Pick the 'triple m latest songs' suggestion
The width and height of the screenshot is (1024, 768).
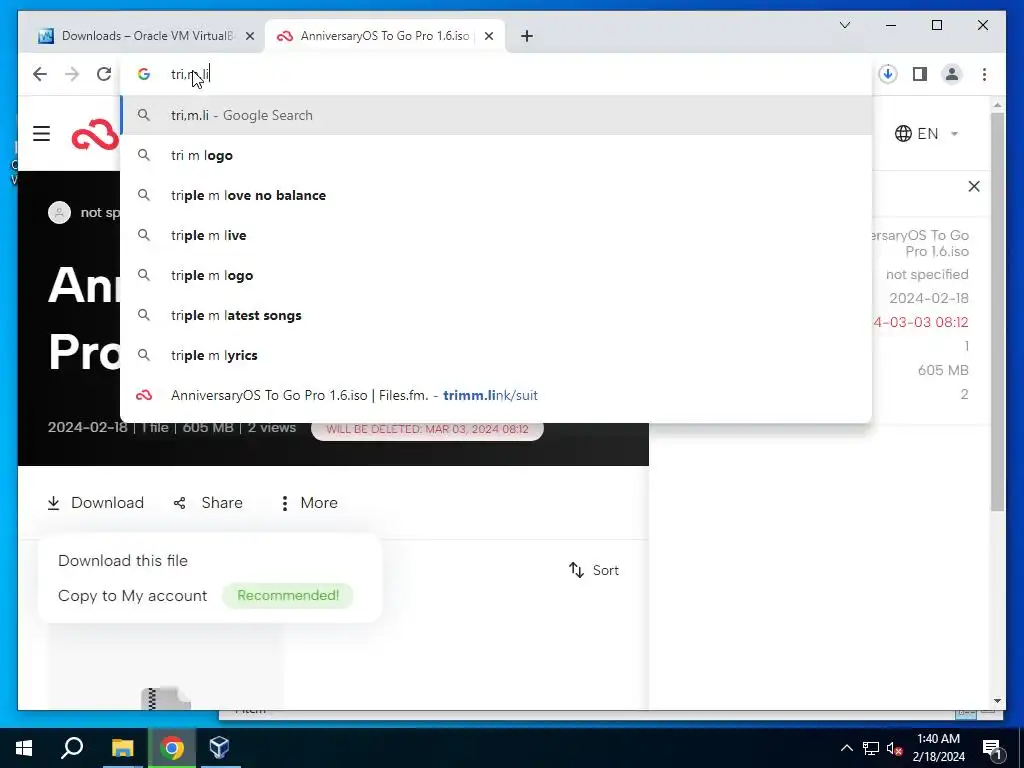pos(496,315)
